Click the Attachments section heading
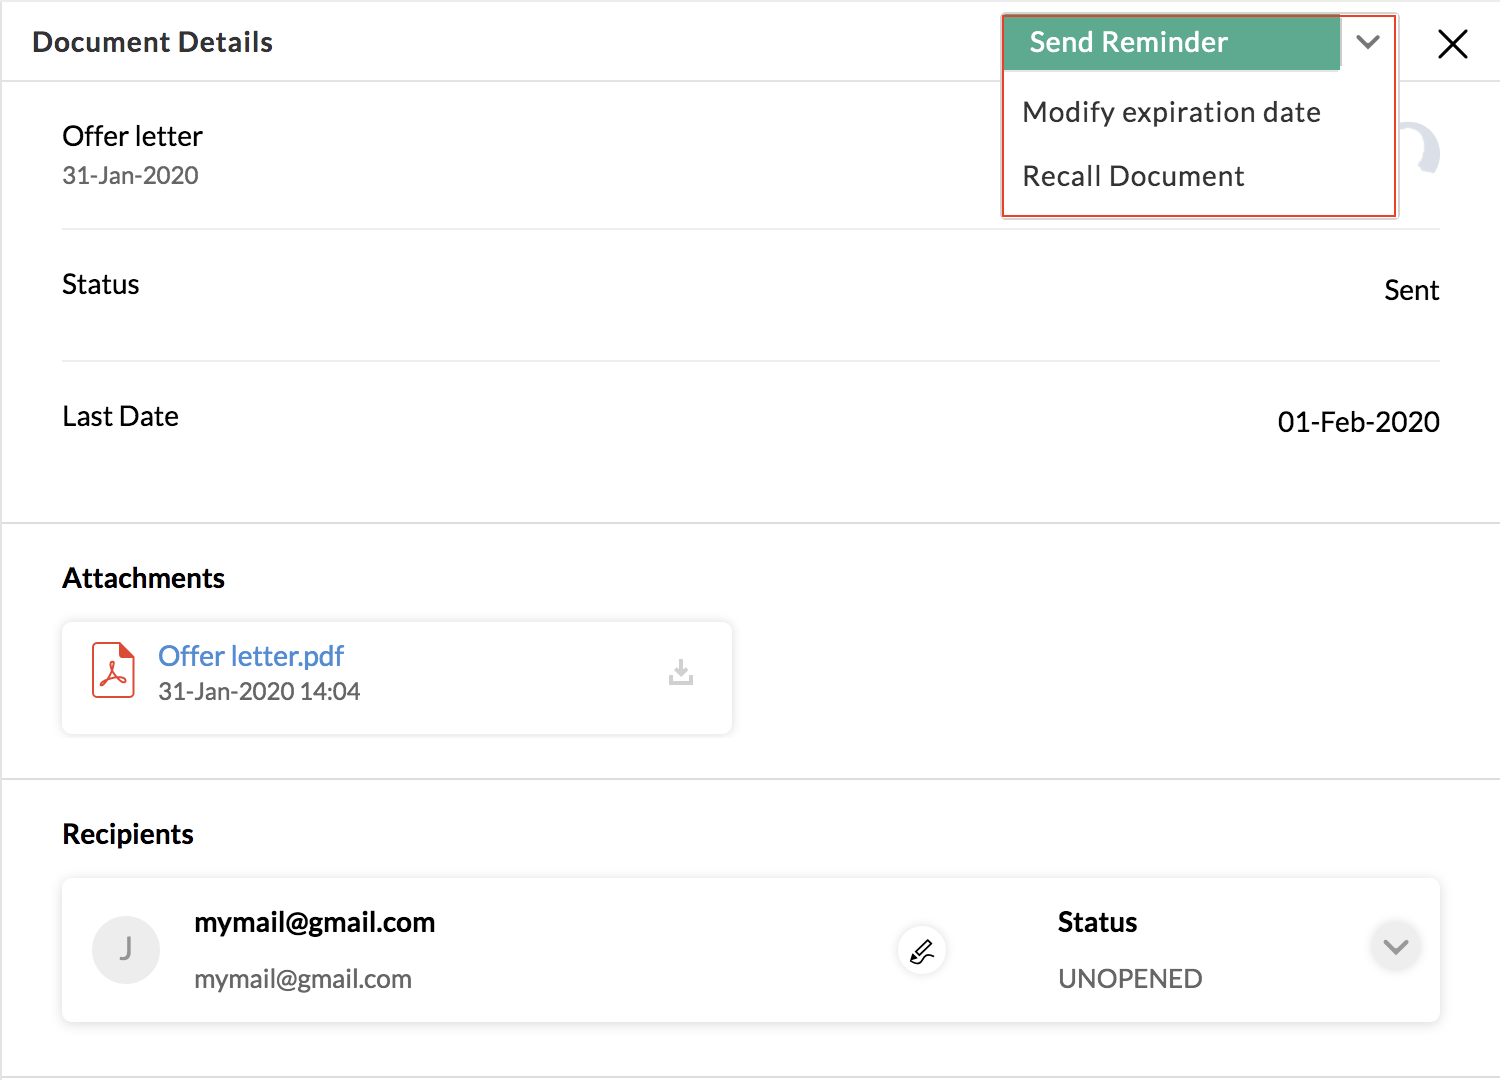Screen dimensions: 1500x1080 point(143,578)
